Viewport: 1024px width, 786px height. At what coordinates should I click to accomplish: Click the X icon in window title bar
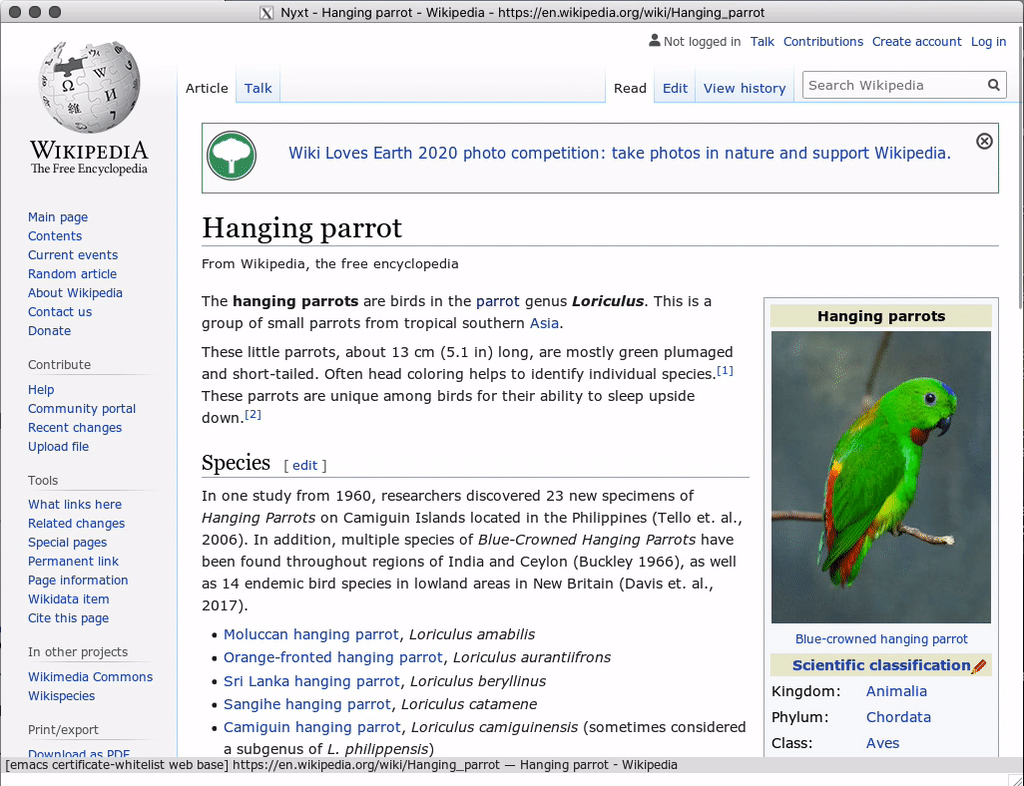click(266, 12)
